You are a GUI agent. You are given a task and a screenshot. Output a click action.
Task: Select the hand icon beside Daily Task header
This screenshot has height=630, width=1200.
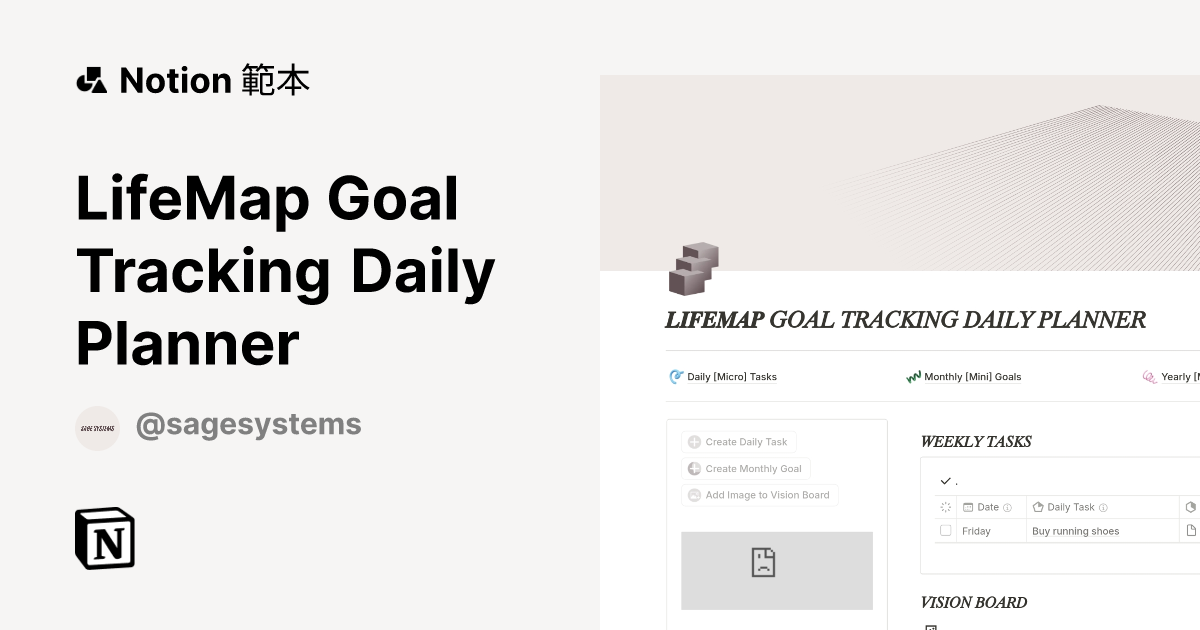coord(1038,507)
